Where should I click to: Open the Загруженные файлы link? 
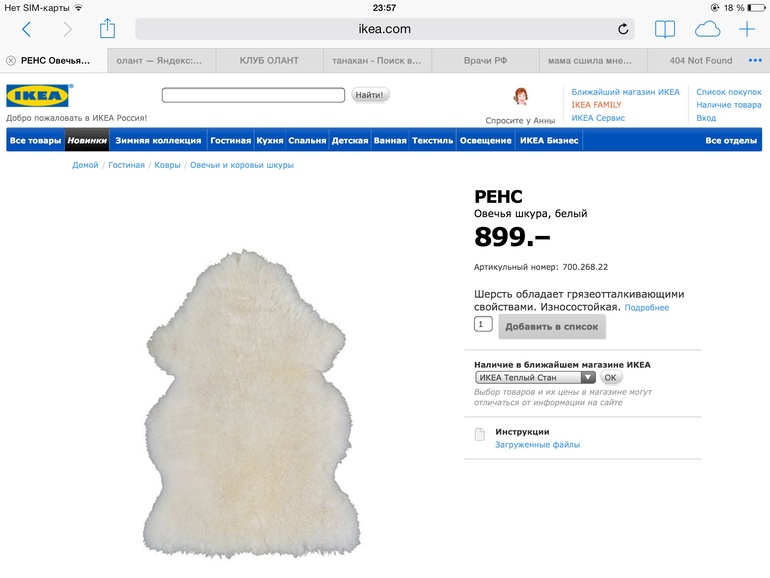coord(537,445)
